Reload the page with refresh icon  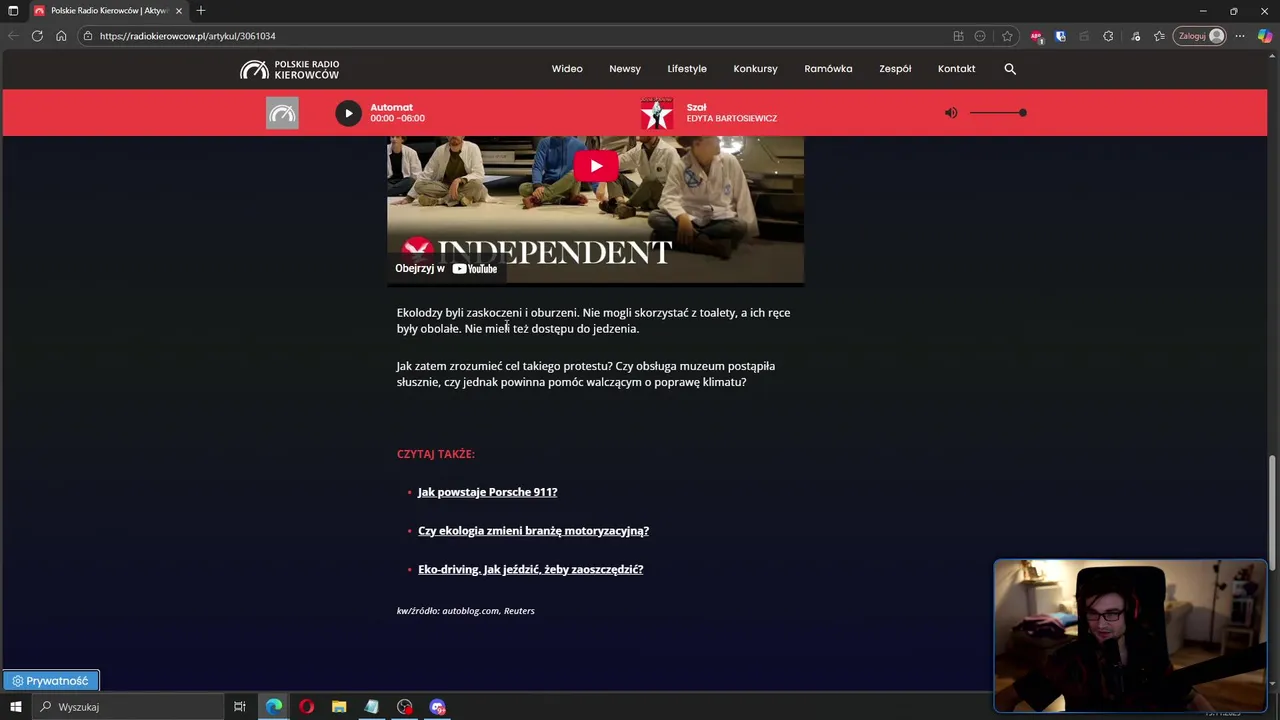(x=37, y=36)
